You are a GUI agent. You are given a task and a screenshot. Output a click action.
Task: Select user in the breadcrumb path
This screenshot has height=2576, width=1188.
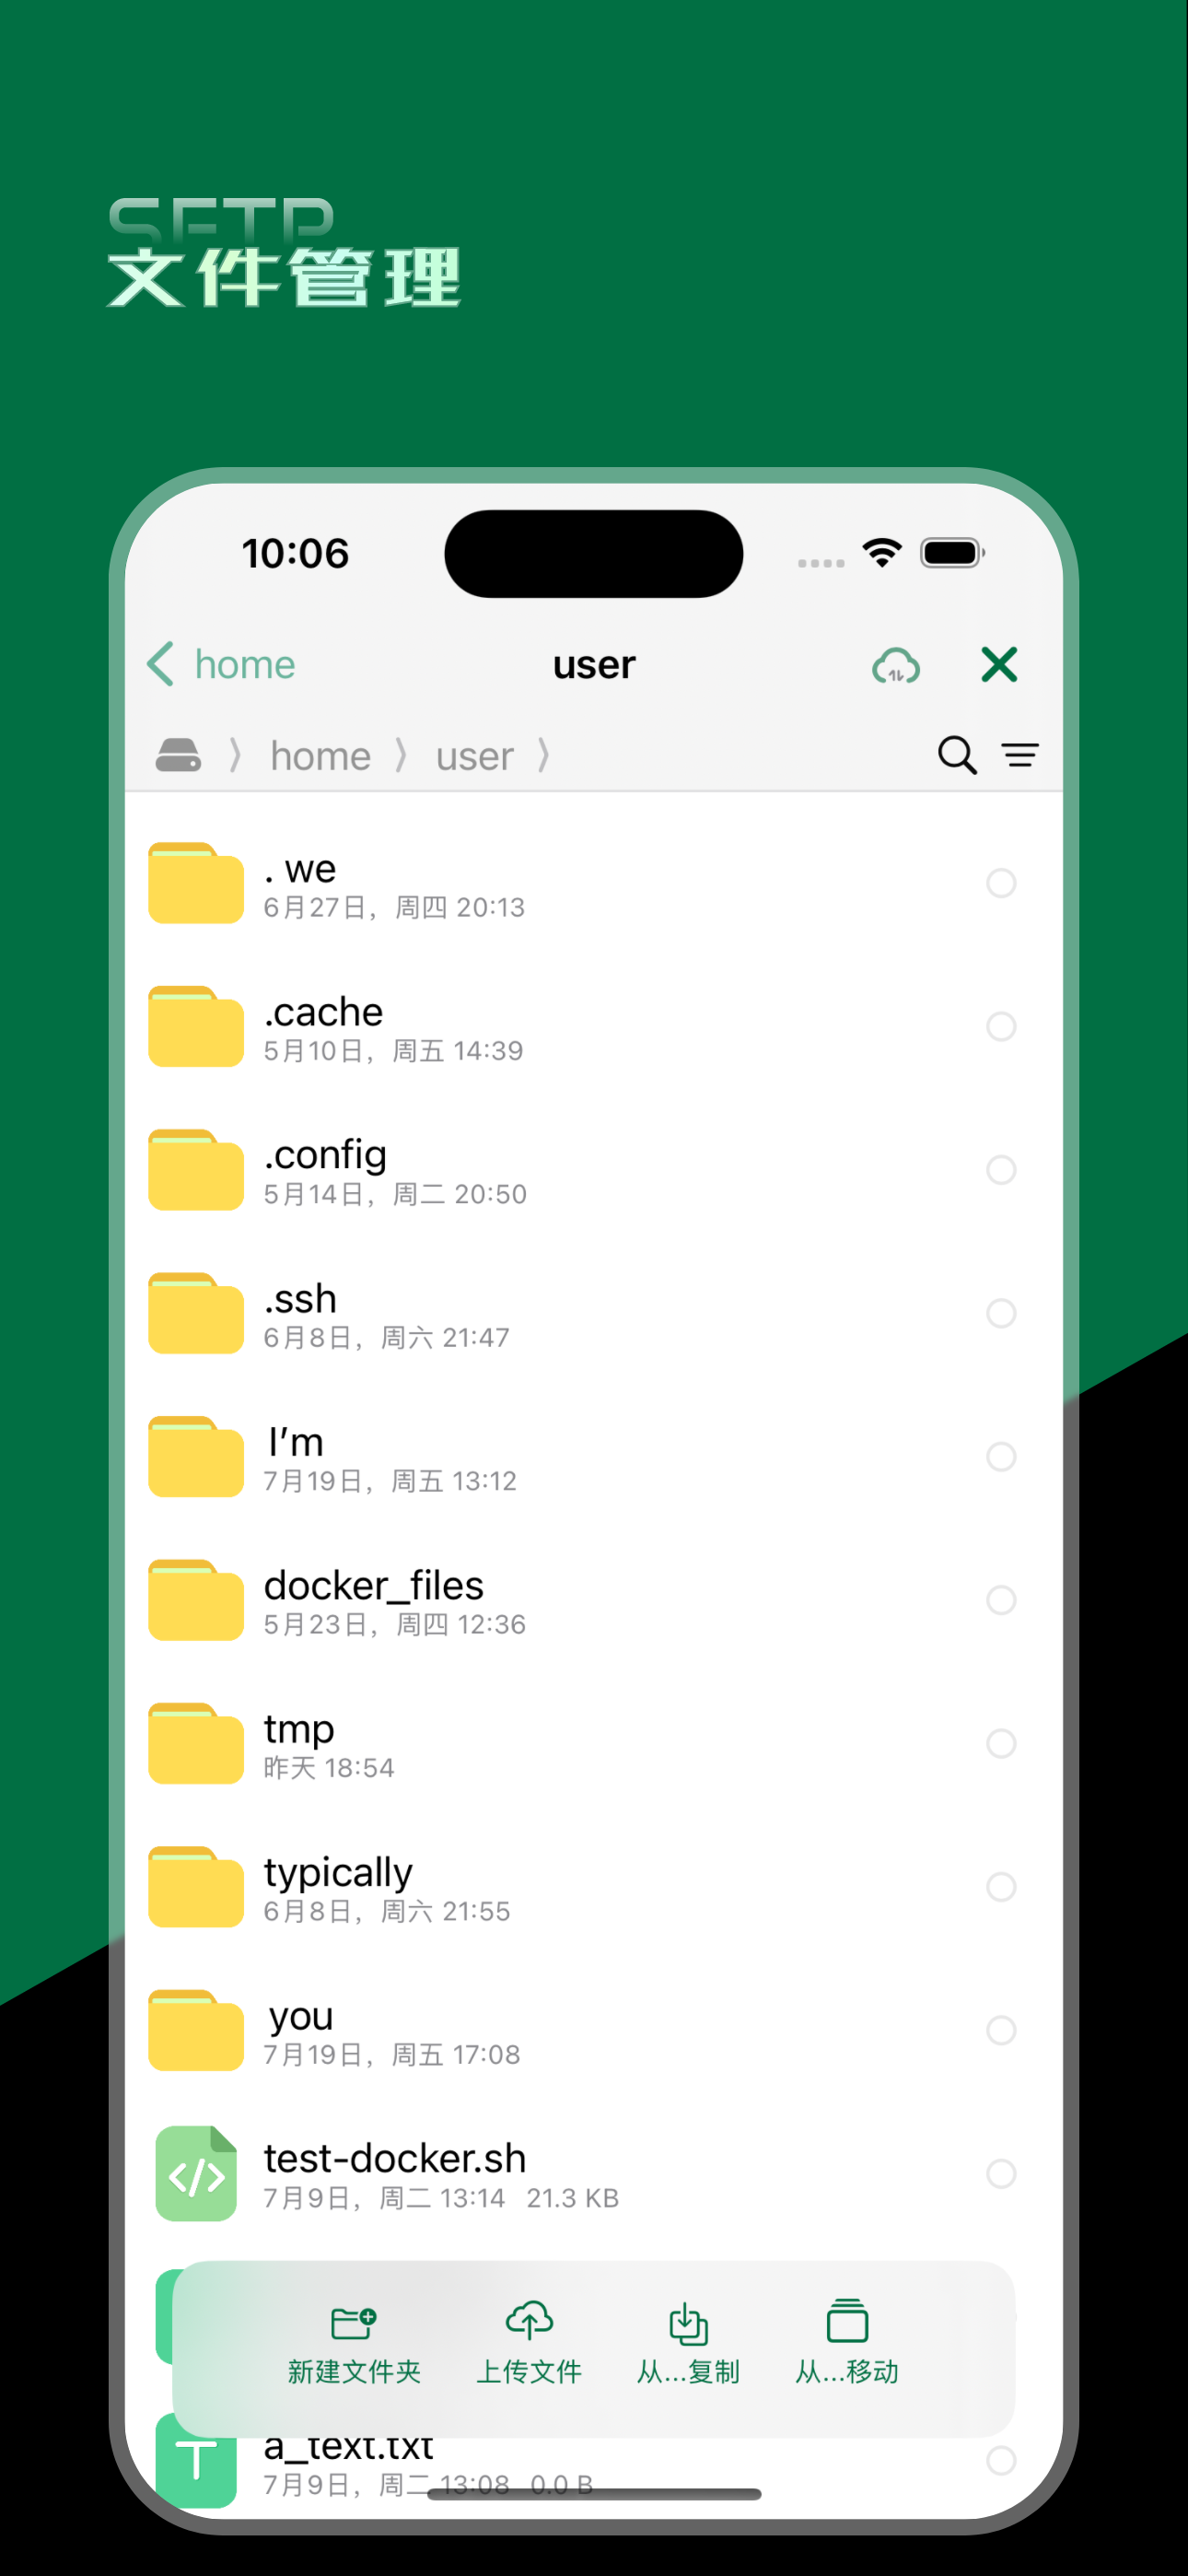pos(474,756)
